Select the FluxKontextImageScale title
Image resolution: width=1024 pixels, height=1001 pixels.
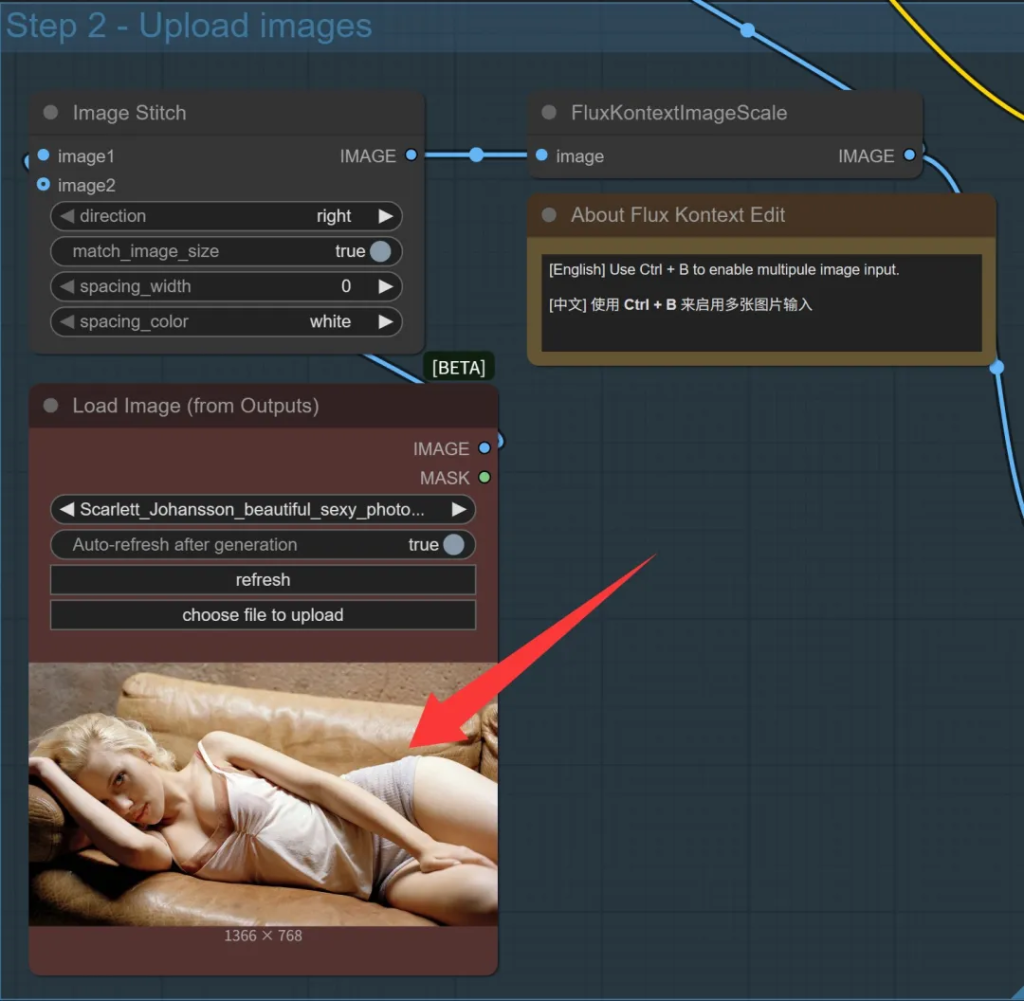[679, 113]
